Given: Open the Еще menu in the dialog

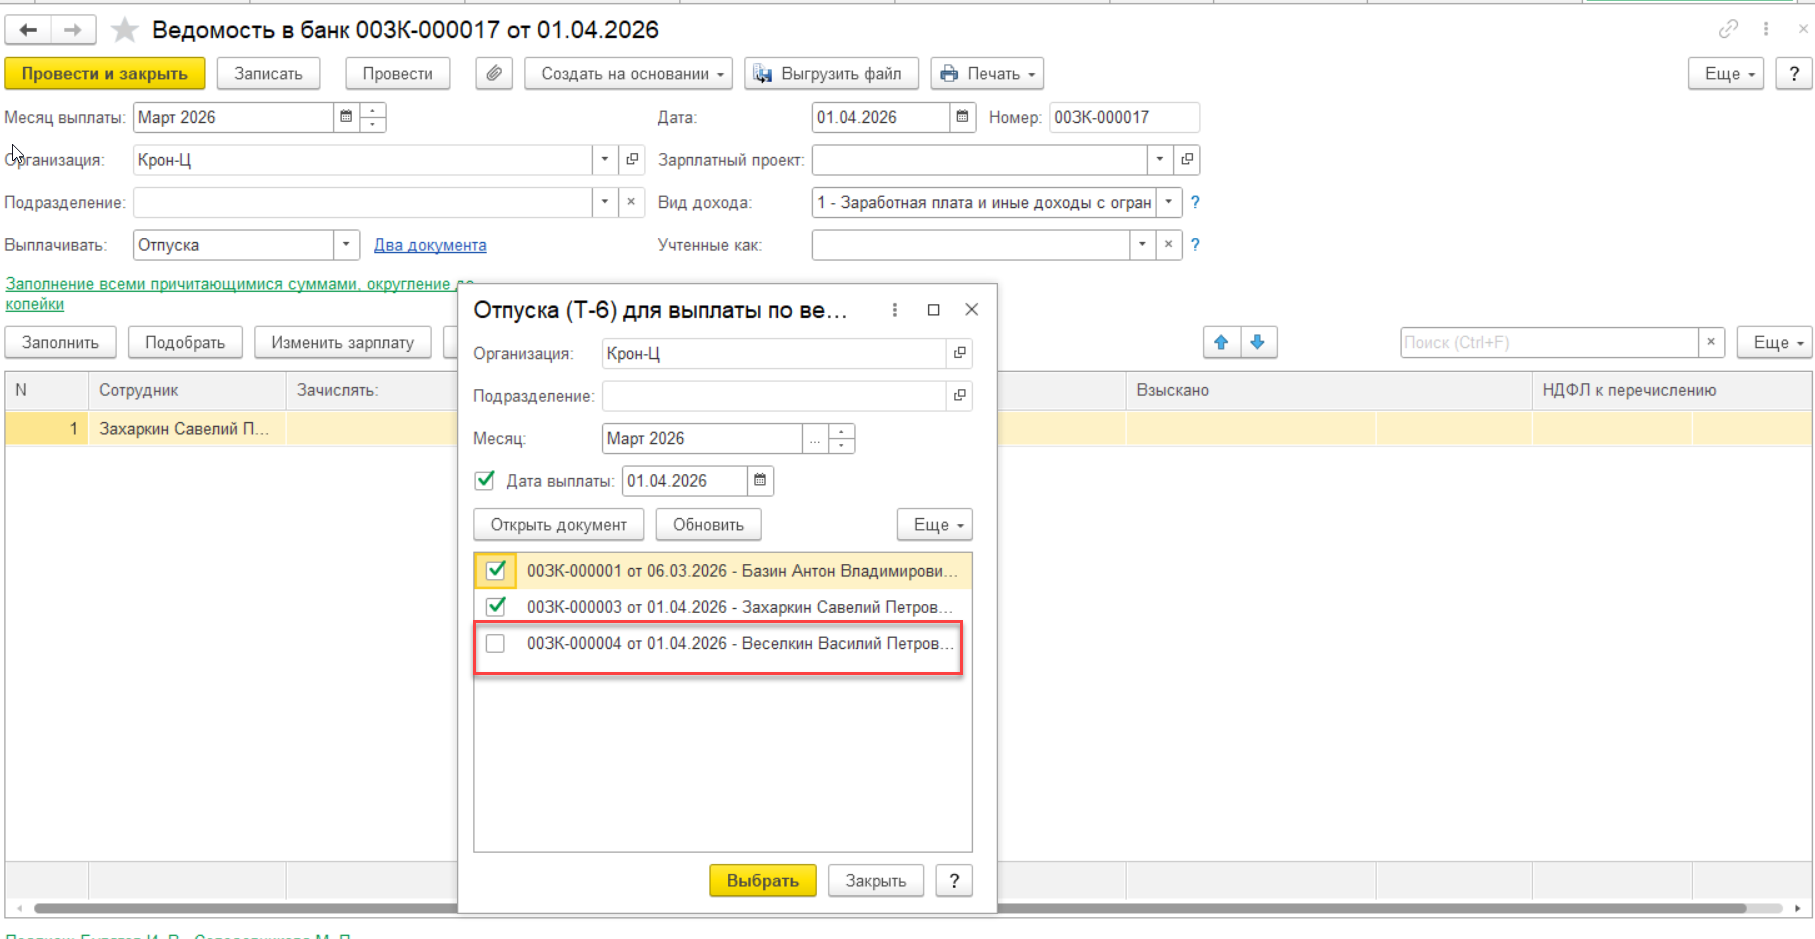Looking at the screenshot, I should tap(935, 524).
